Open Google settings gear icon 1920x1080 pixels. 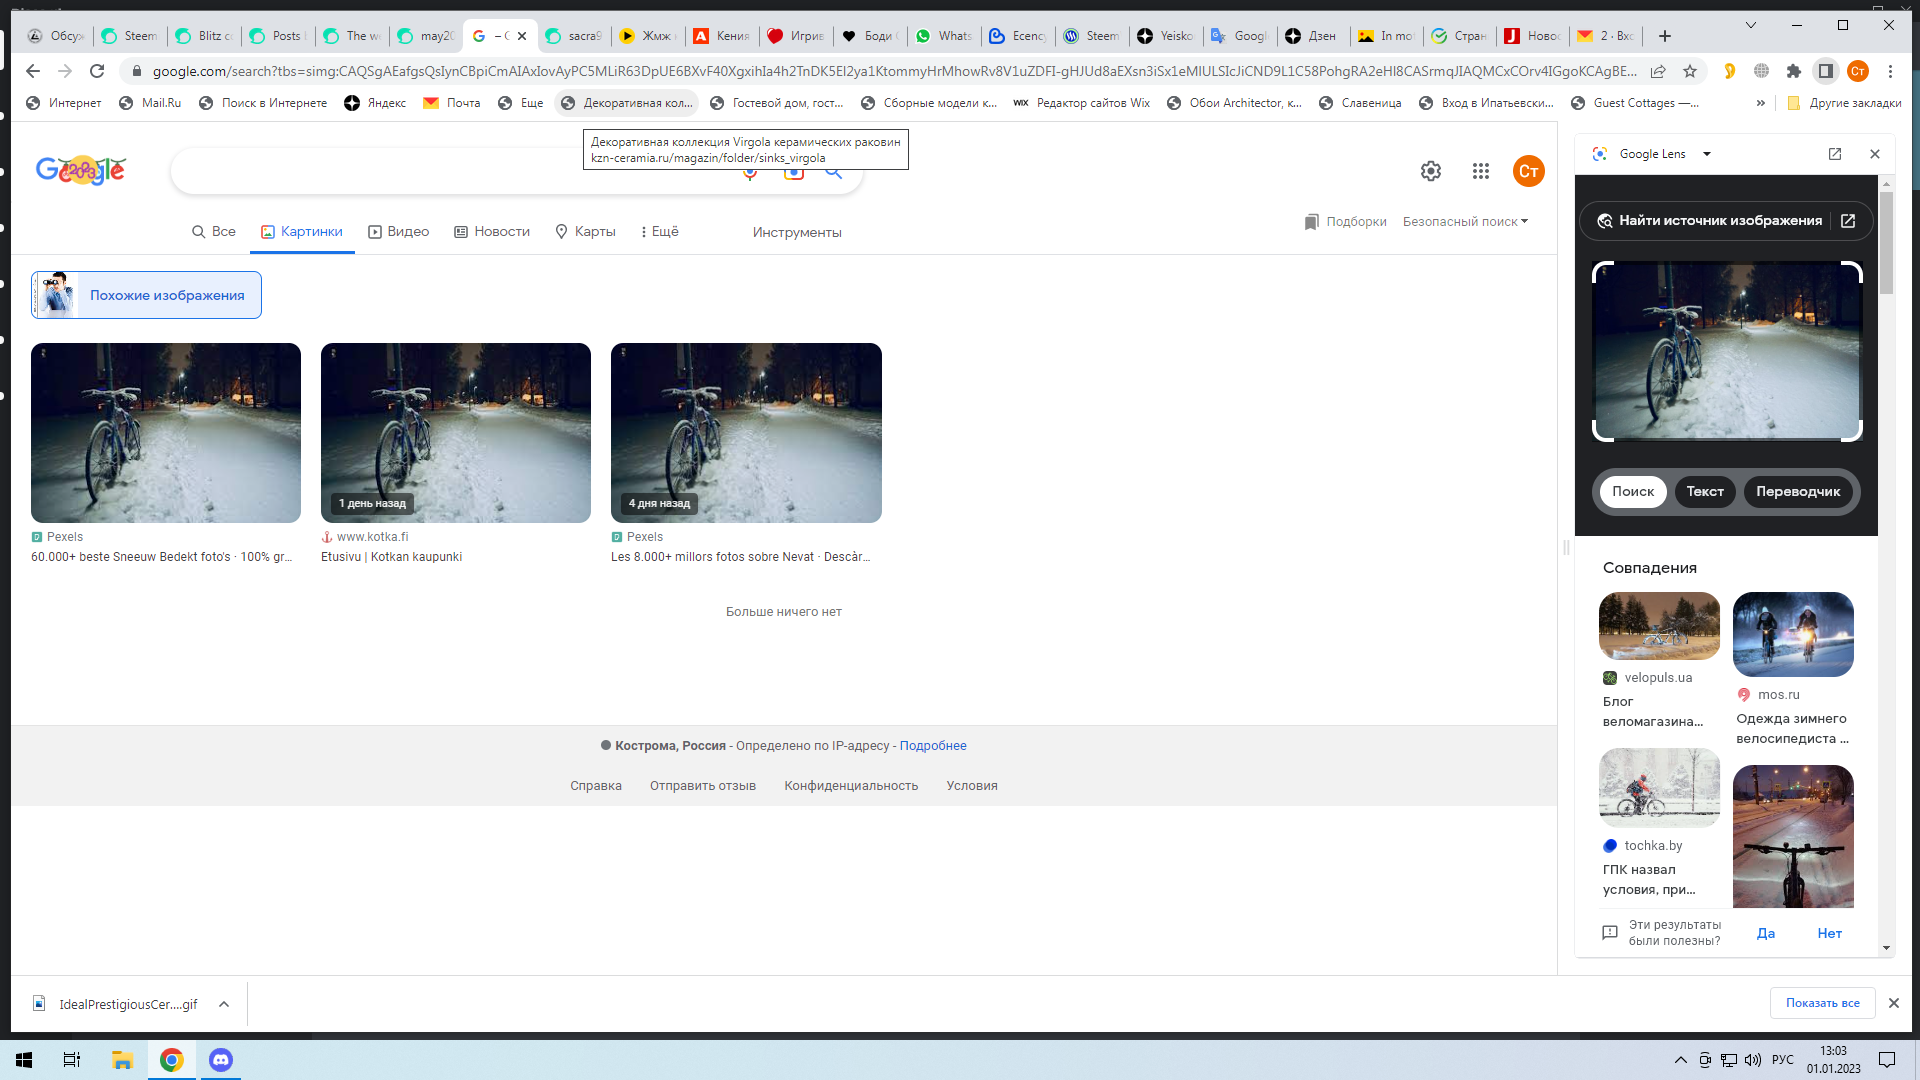point(1431,171)
